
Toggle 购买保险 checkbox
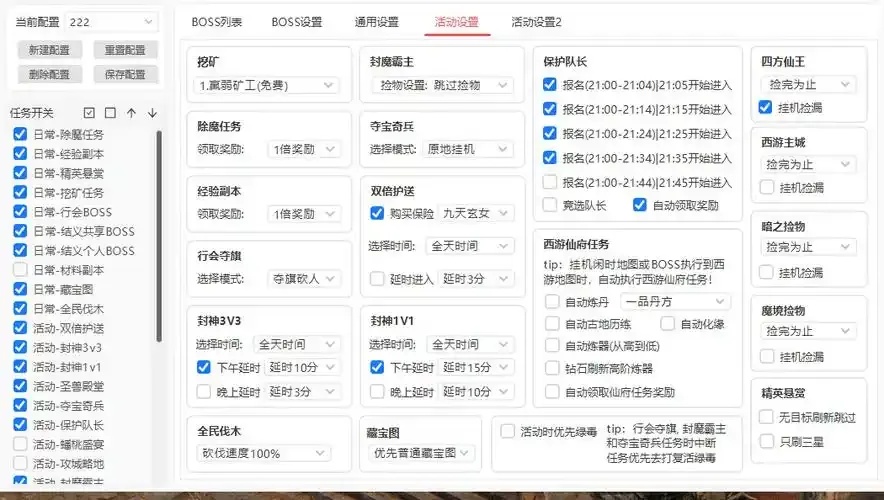click(377, 213)
